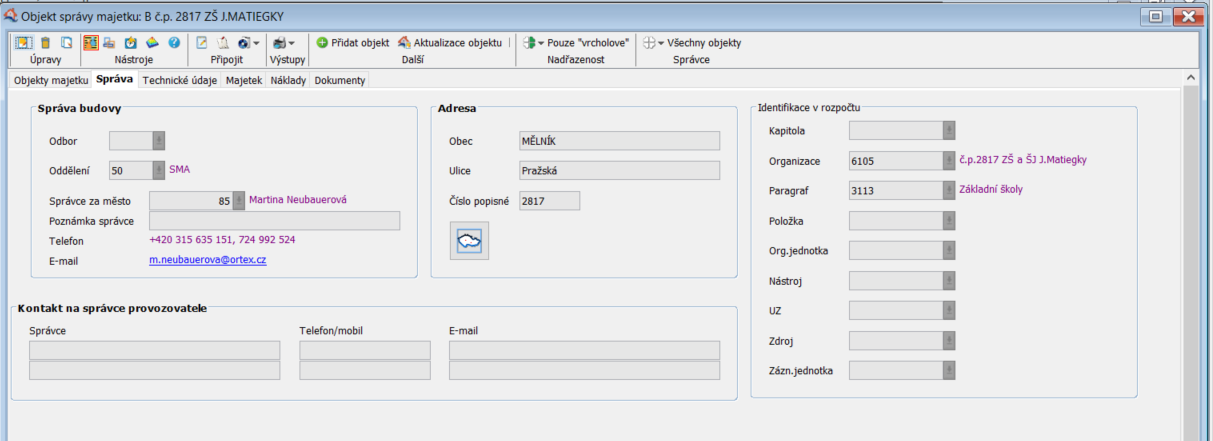Click the Výstupy printer output icon
Image resolution: width=1213 pixels, height=441 pixels.
coord(280,43)
